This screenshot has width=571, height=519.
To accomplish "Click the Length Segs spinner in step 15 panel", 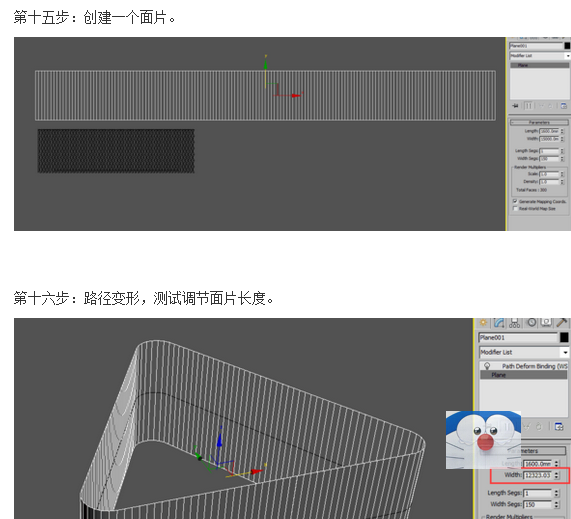I will point(562,151).
